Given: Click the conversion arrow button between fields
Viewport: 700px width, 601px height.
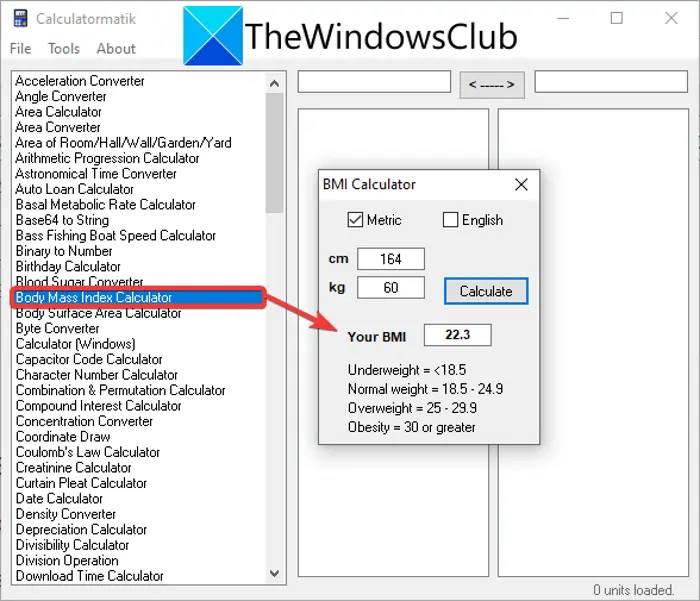Looking at the screenshot, I should coord(492,84).
